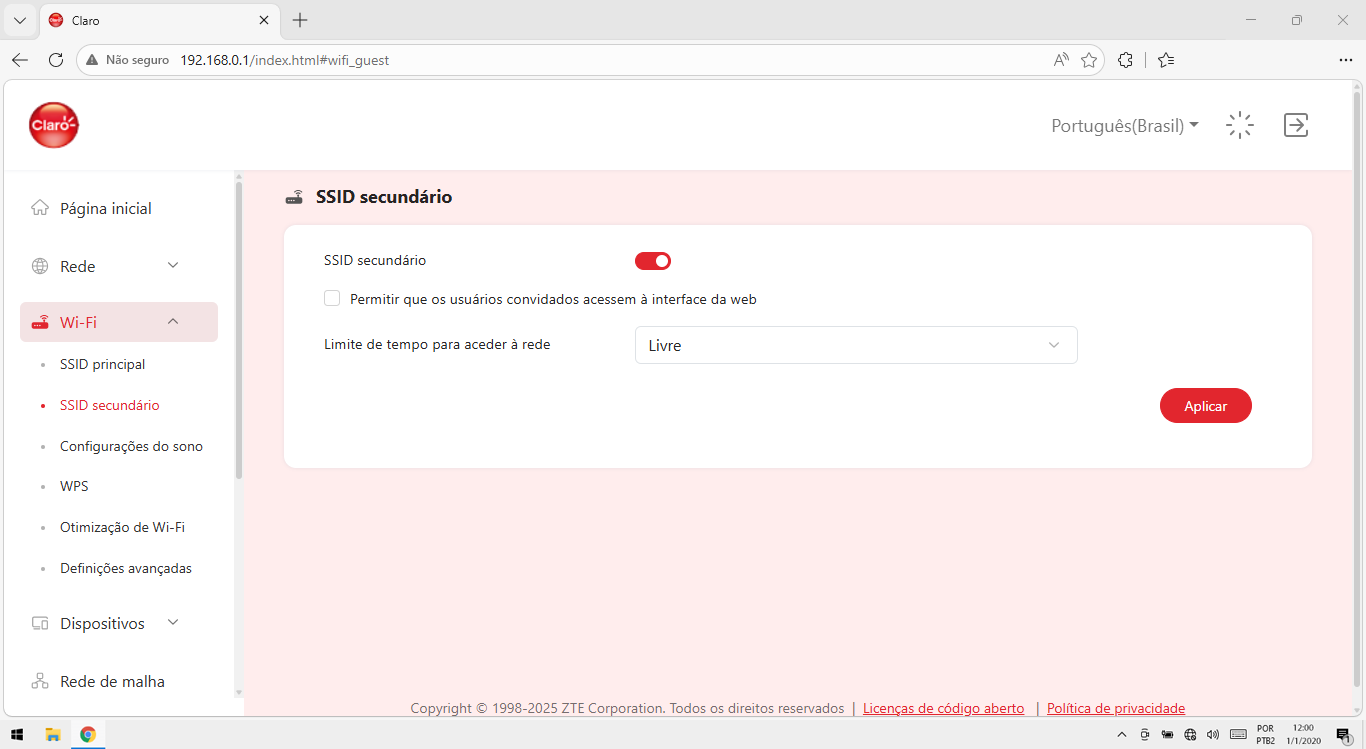Click the Read aloud icon in the address bar
The image size is (1366, 749).
click(x=1061, y=60)
